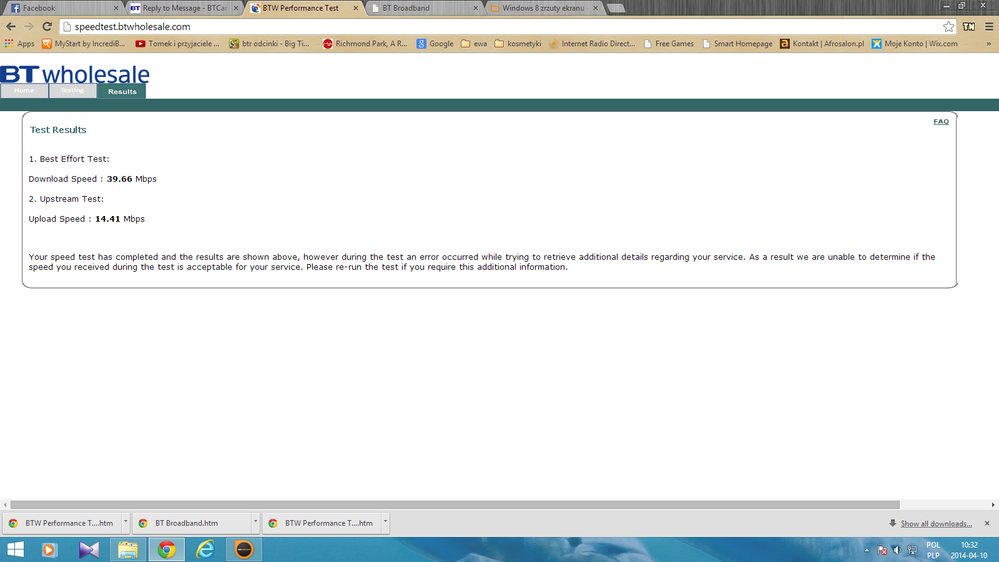The image size is (999, 562).
Task: Open the Windows Start button
Action: [x=15, y=549]
